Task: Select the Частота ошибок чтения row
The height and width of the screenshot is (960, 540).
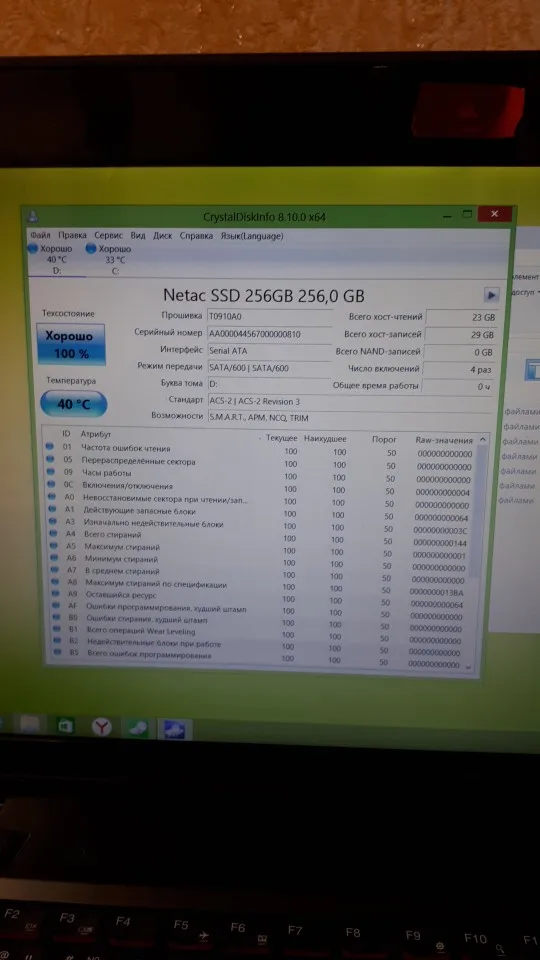Action: pos(260,450)
